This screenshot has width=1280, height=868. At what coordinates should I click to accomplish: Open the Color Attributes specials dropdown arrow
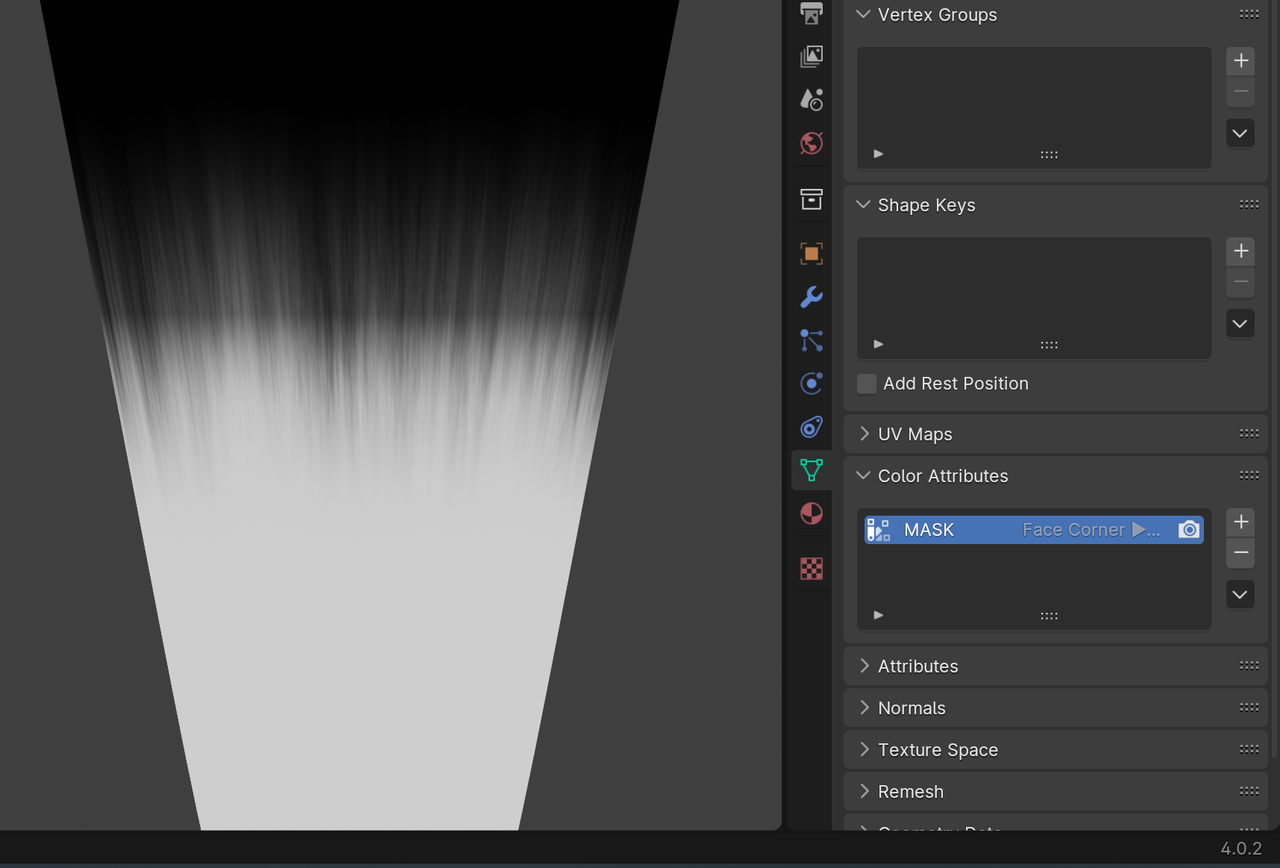(1240, 595)
